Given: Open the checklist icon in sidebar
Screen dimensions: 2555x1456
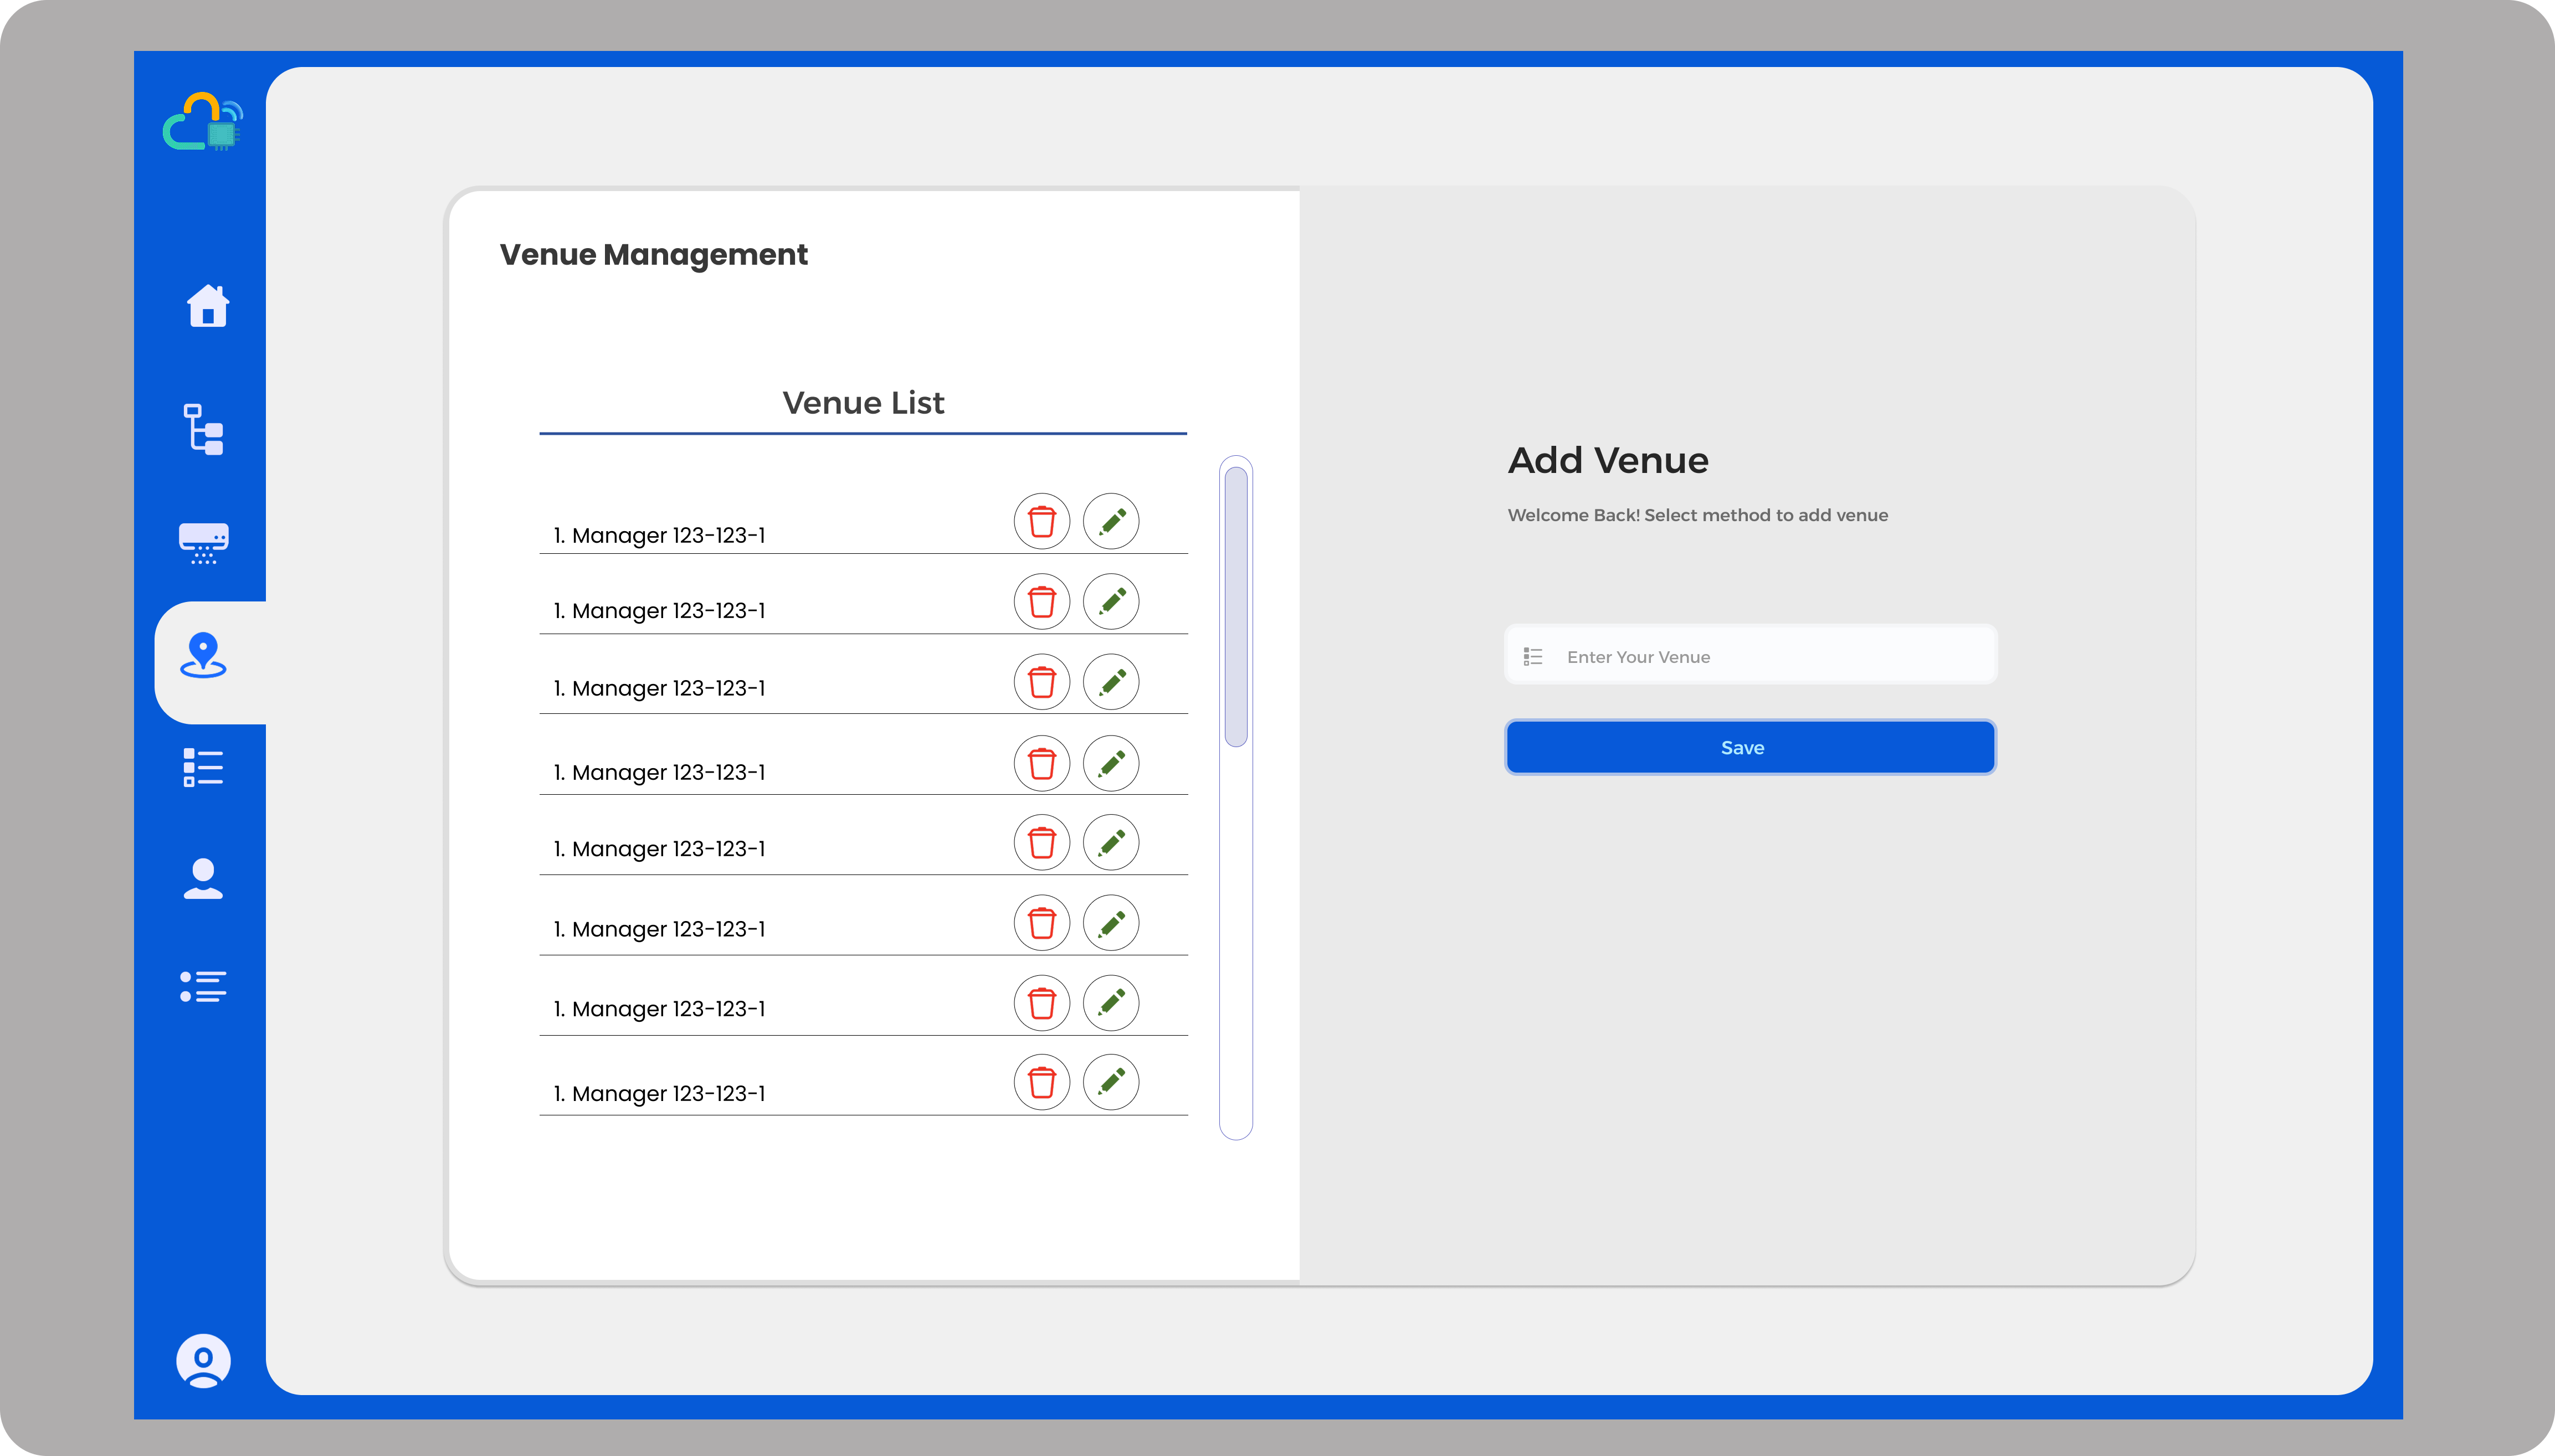Looking at the screenshot, I should click(x=204, y=768).
